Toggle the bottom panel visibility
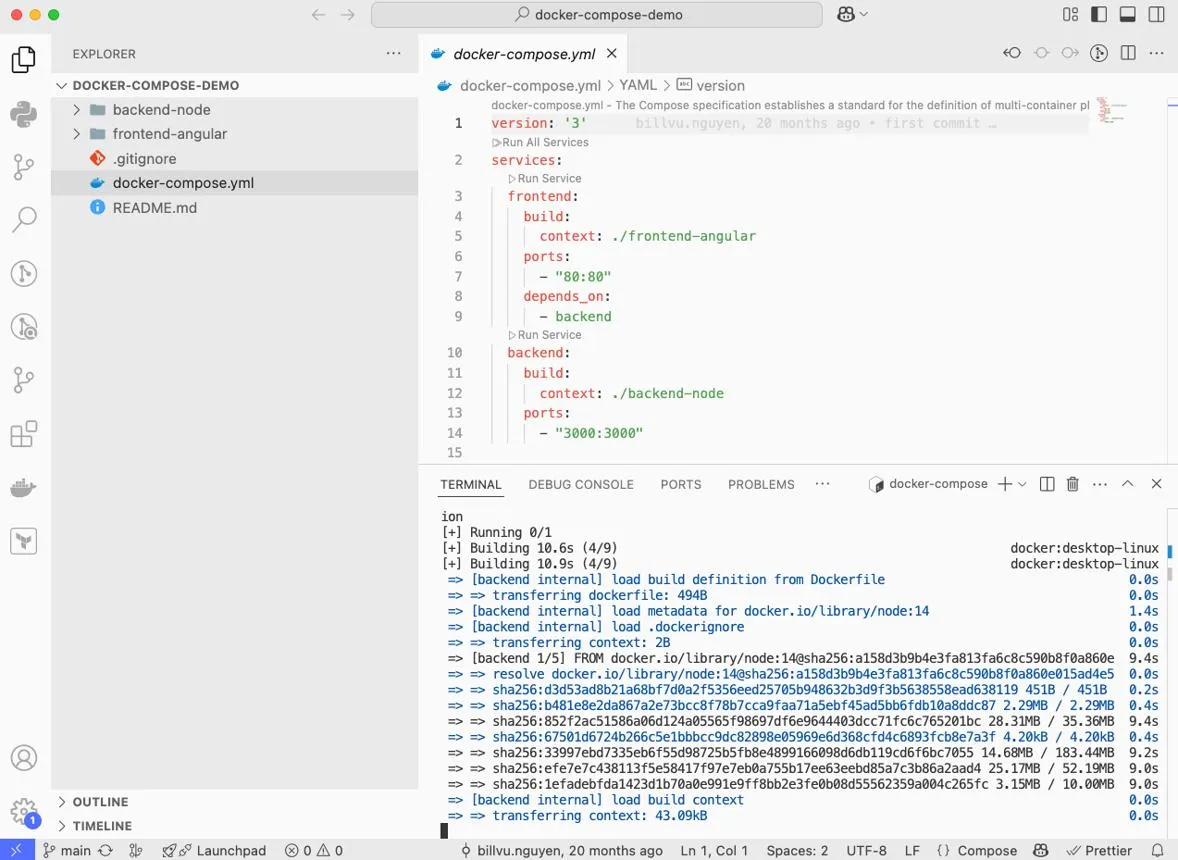This screenshot has width=1178, height=860. (x=1128, y=14)
